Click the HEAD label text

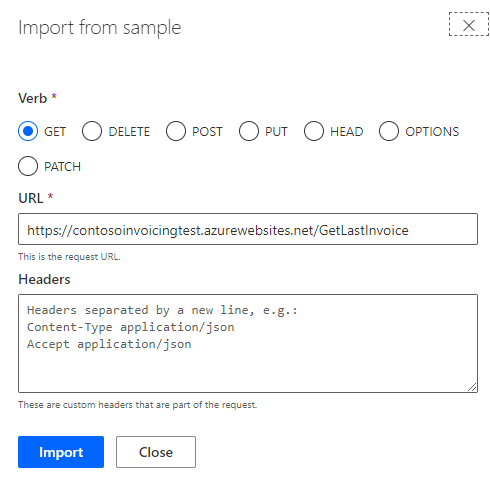pyautogui.click(x=346, y=132)
